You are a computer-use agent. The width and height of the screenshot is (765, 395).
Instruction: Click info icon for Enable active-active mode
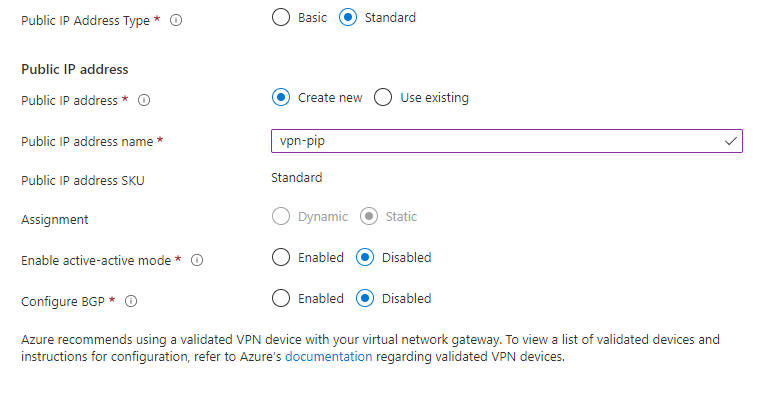[197, 260]
